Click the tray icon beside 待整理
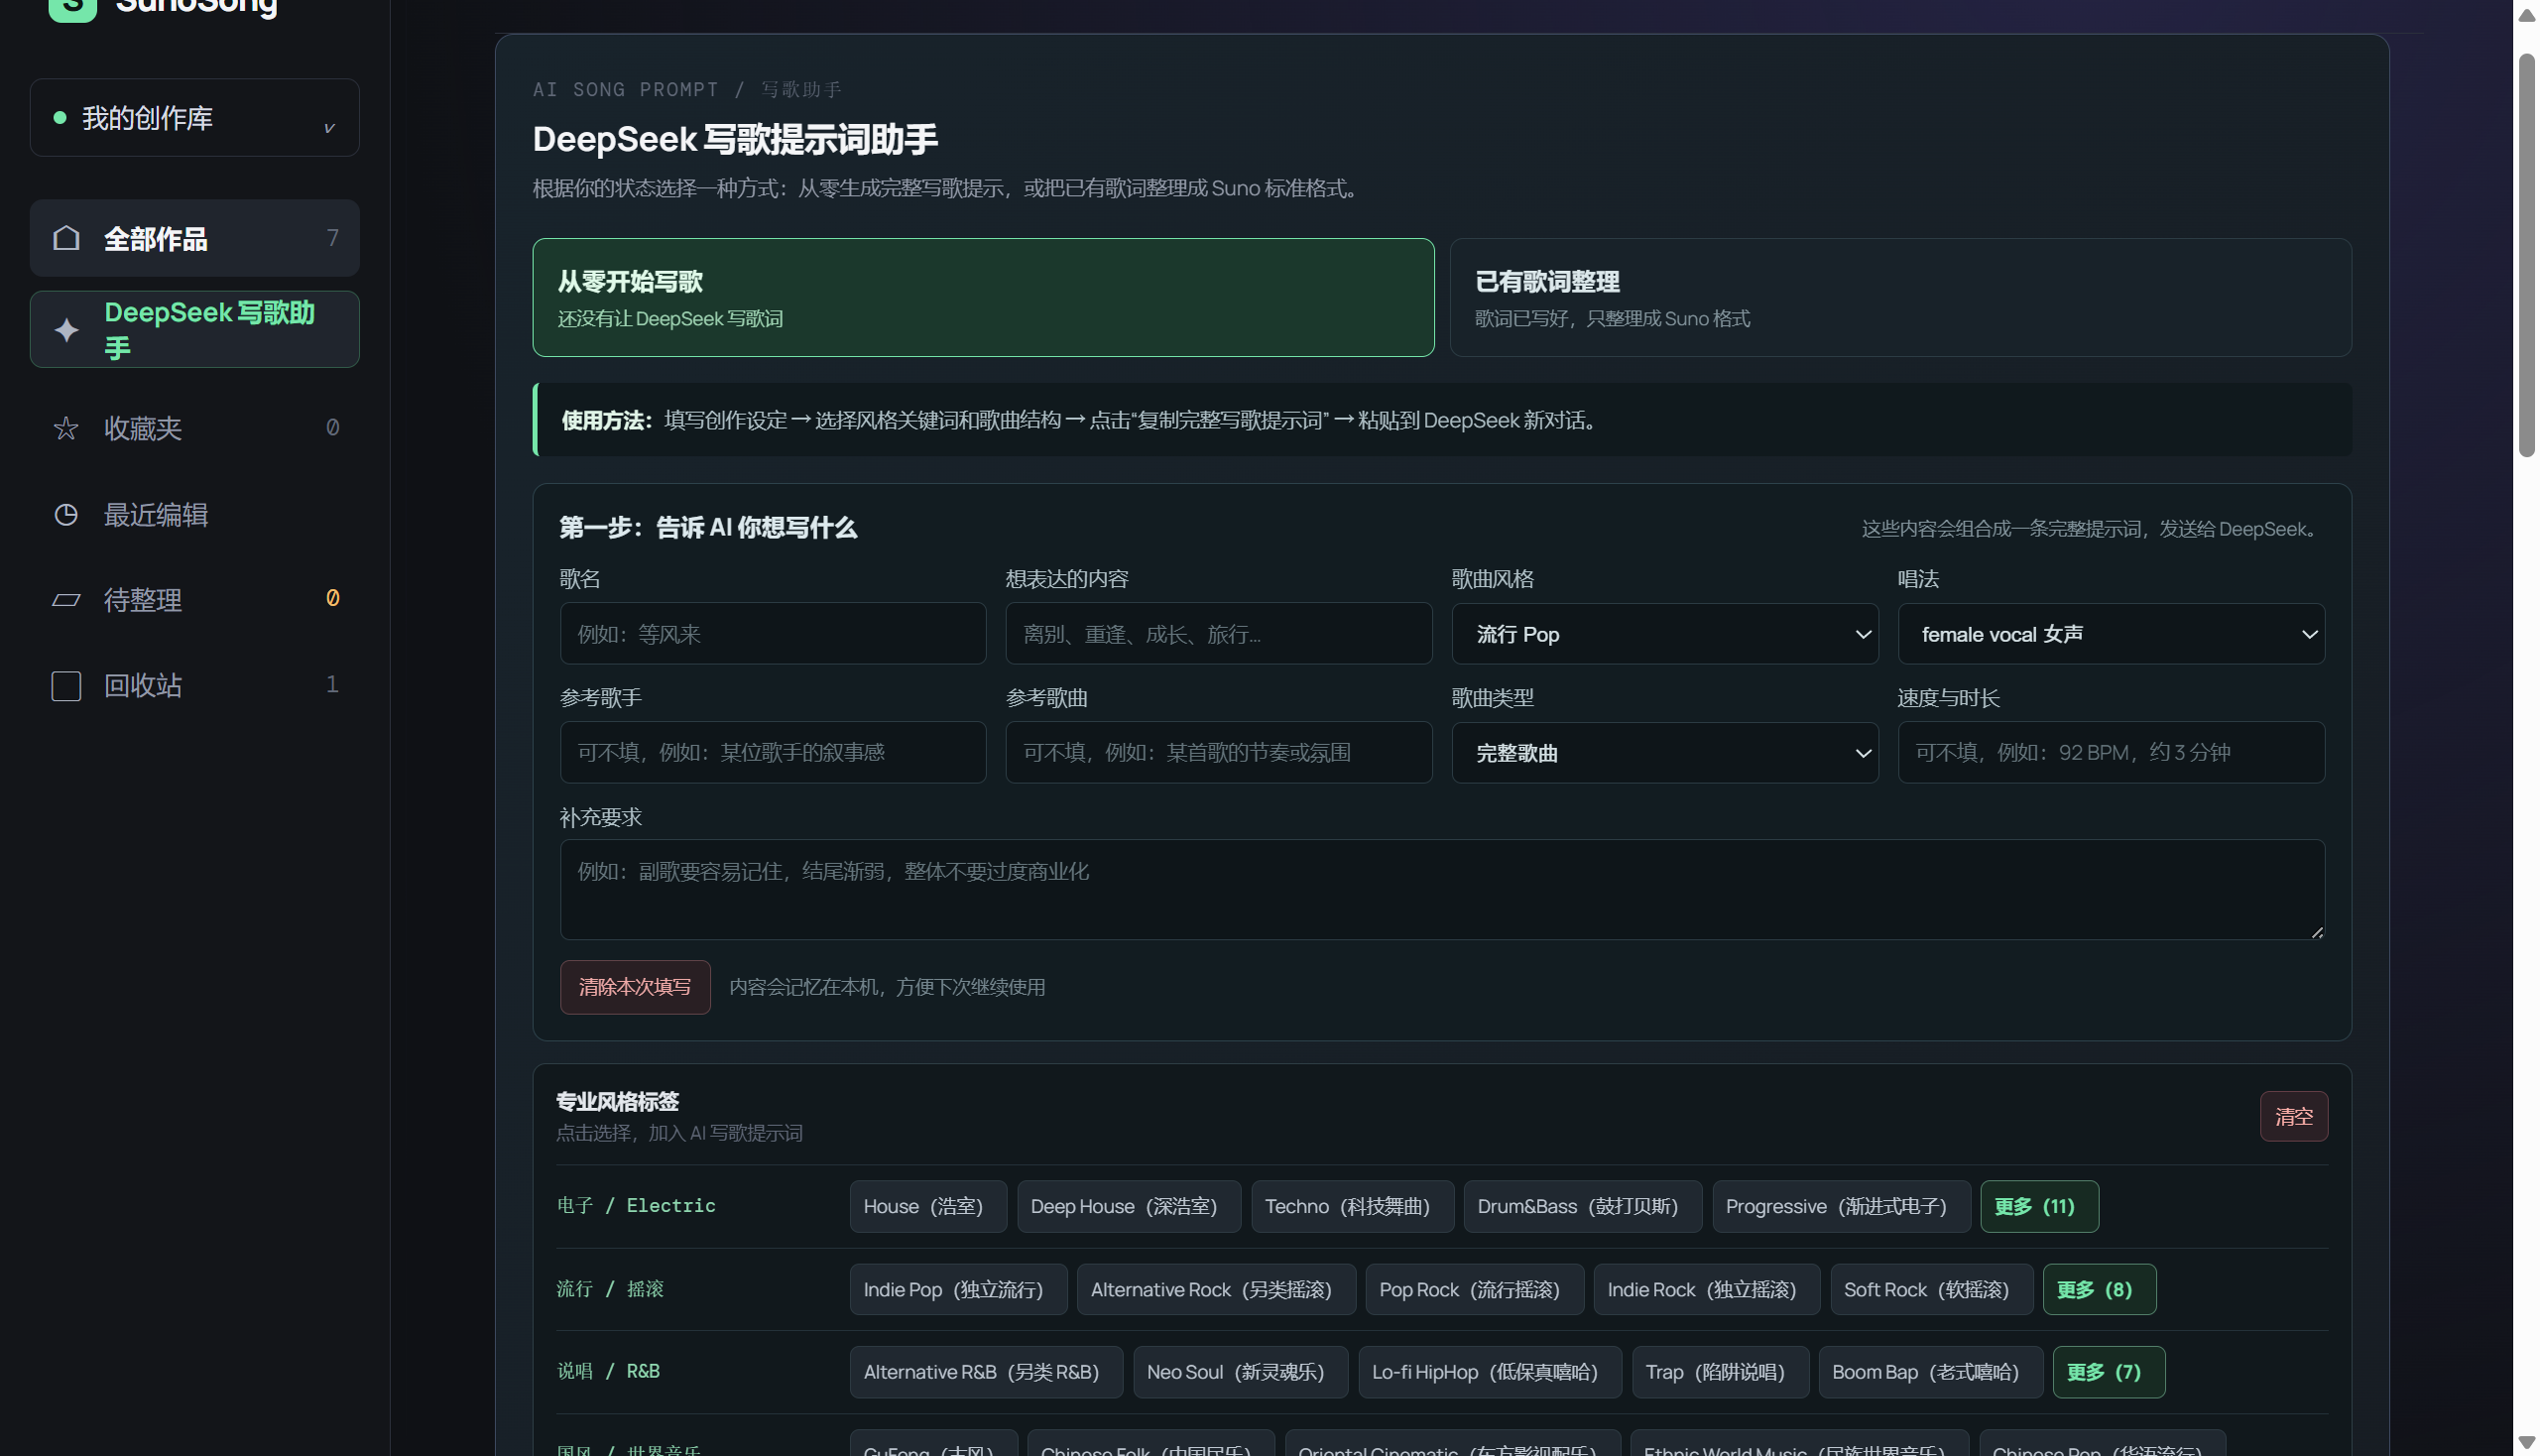 (66, 600)
